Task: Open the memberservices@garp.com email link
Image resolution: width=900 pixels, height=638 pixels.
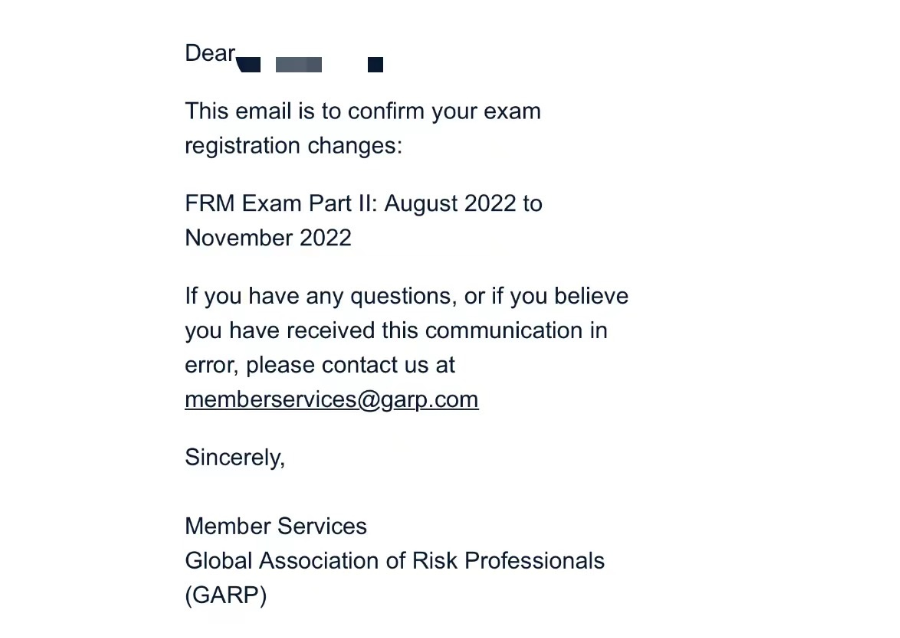Action: coord(331,400)
